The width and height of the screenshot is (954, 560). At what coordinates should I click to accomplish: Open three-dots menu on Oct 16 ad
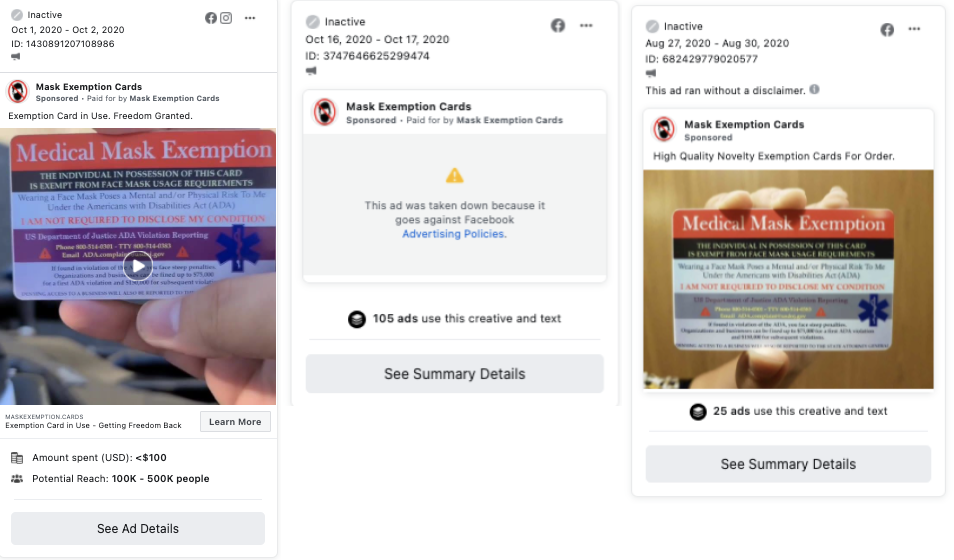[586, 26]
